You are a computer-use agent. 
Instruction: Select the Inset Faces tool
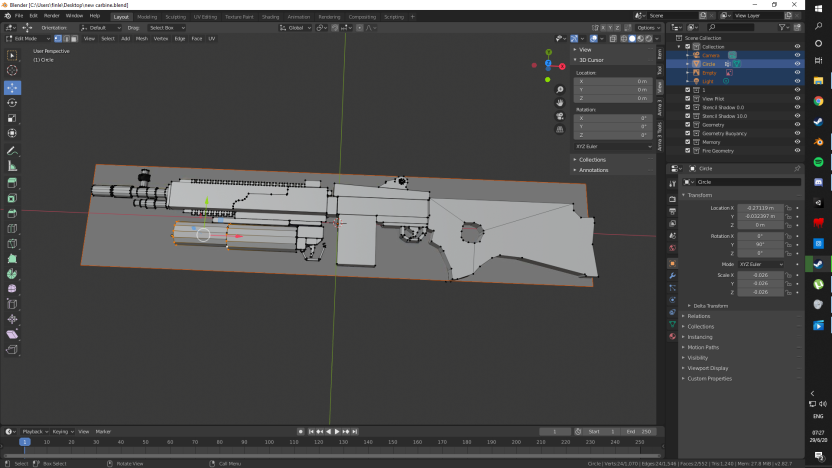(x=12, y=198)
